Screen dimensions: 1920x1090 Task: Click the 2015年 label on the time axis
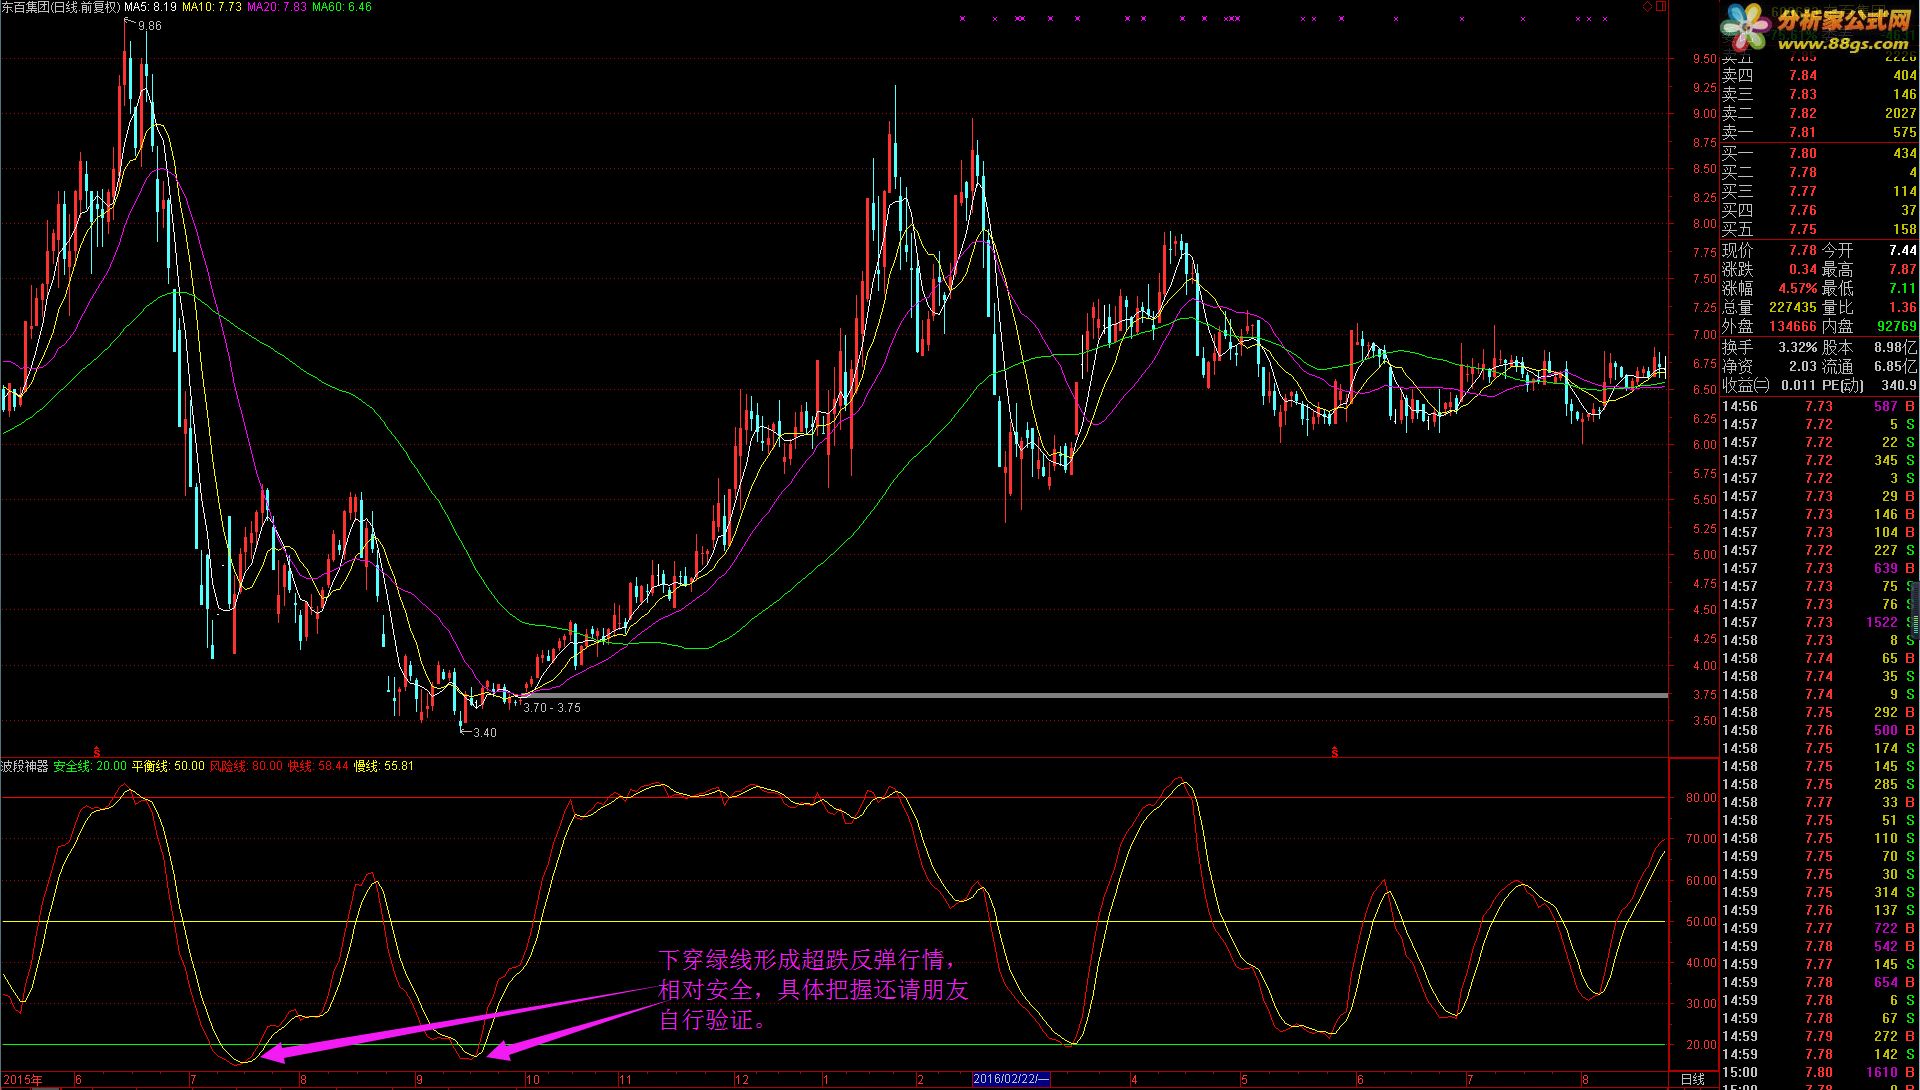(x=23, y=1080)
